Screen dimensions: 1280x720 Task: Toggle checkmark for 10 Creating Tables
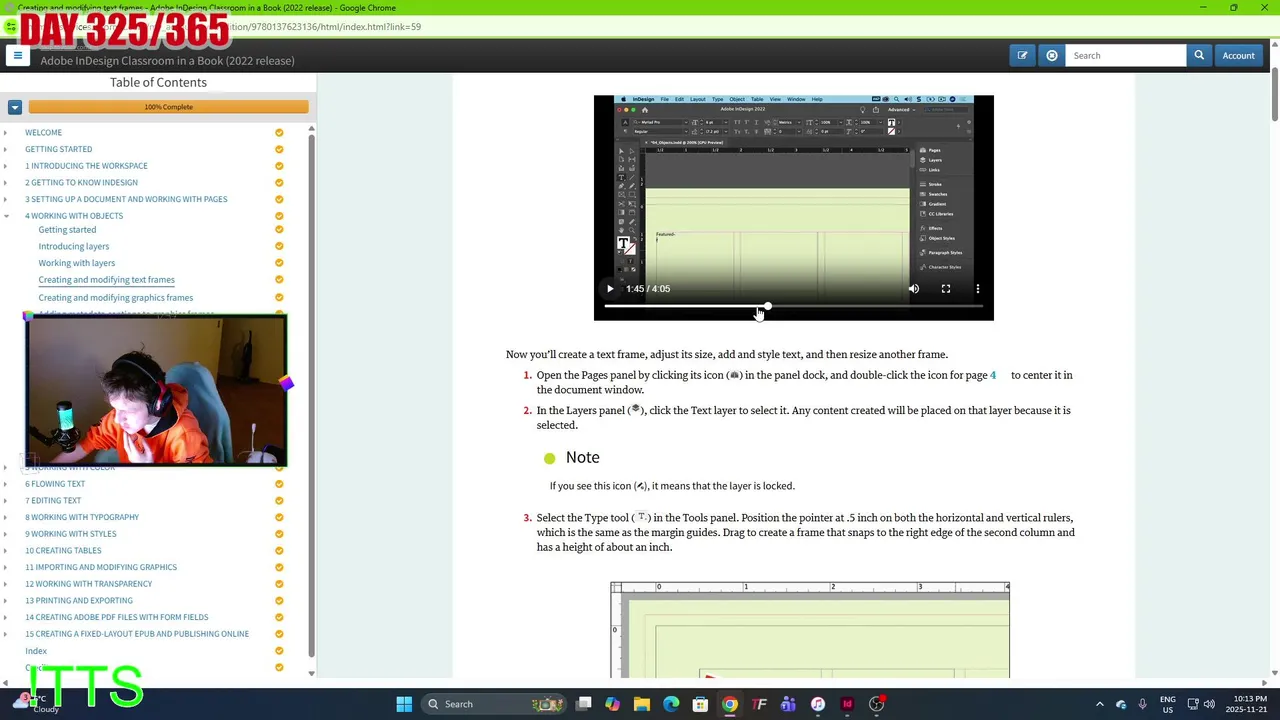[x=279, y=551]
